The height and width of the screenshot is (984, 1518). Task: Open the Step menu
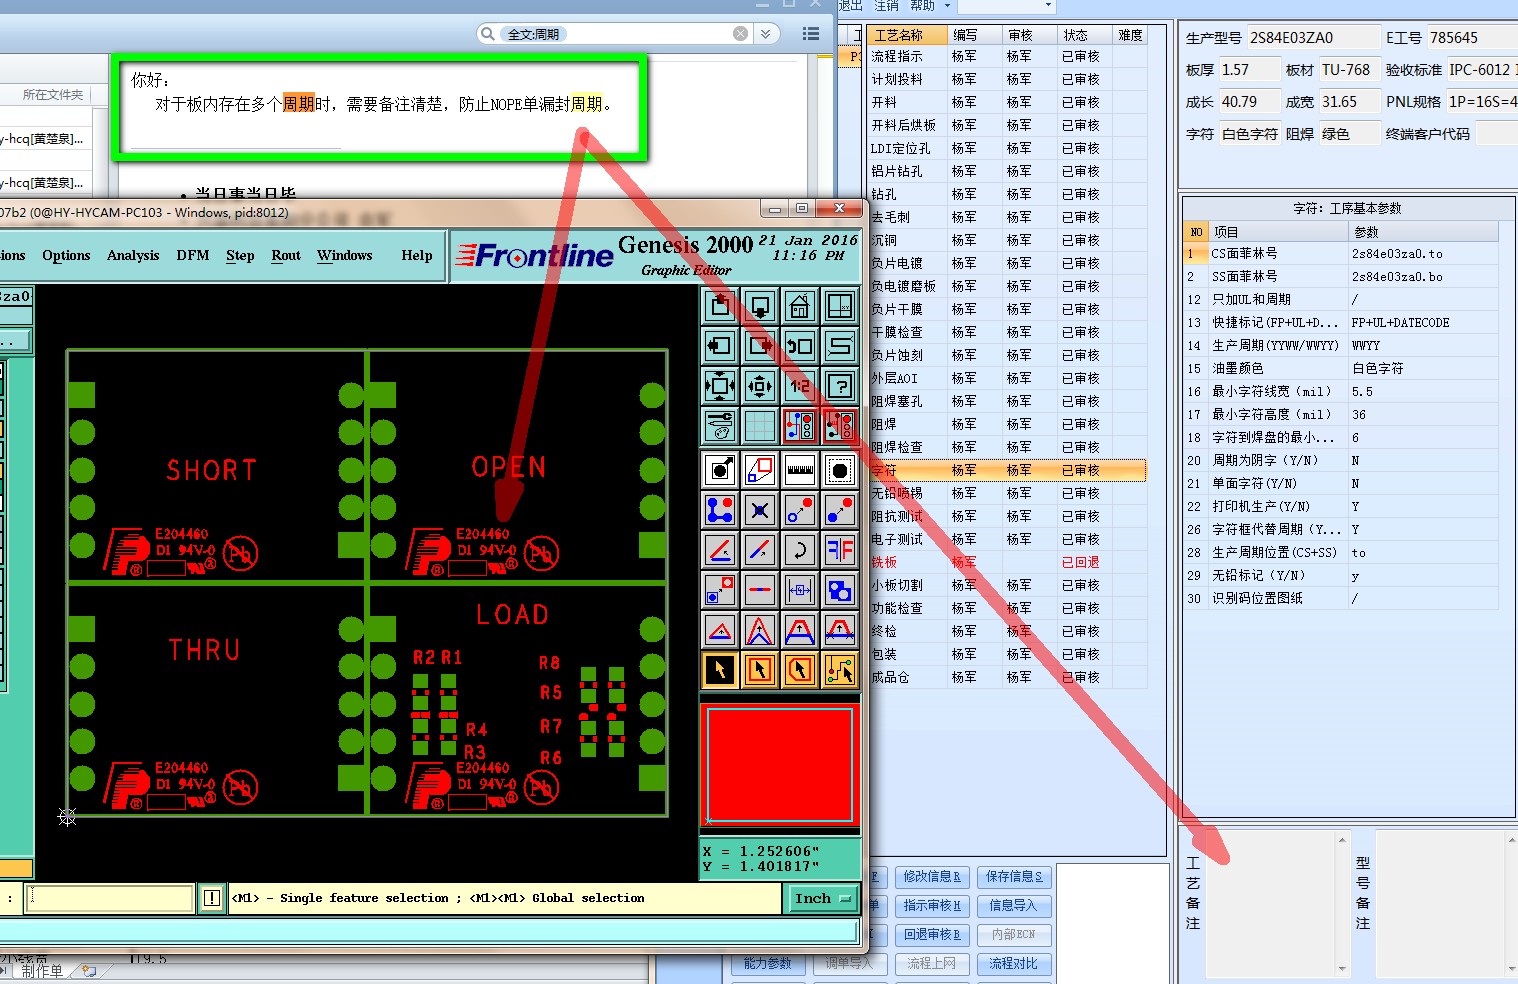[x=240, y=256]
